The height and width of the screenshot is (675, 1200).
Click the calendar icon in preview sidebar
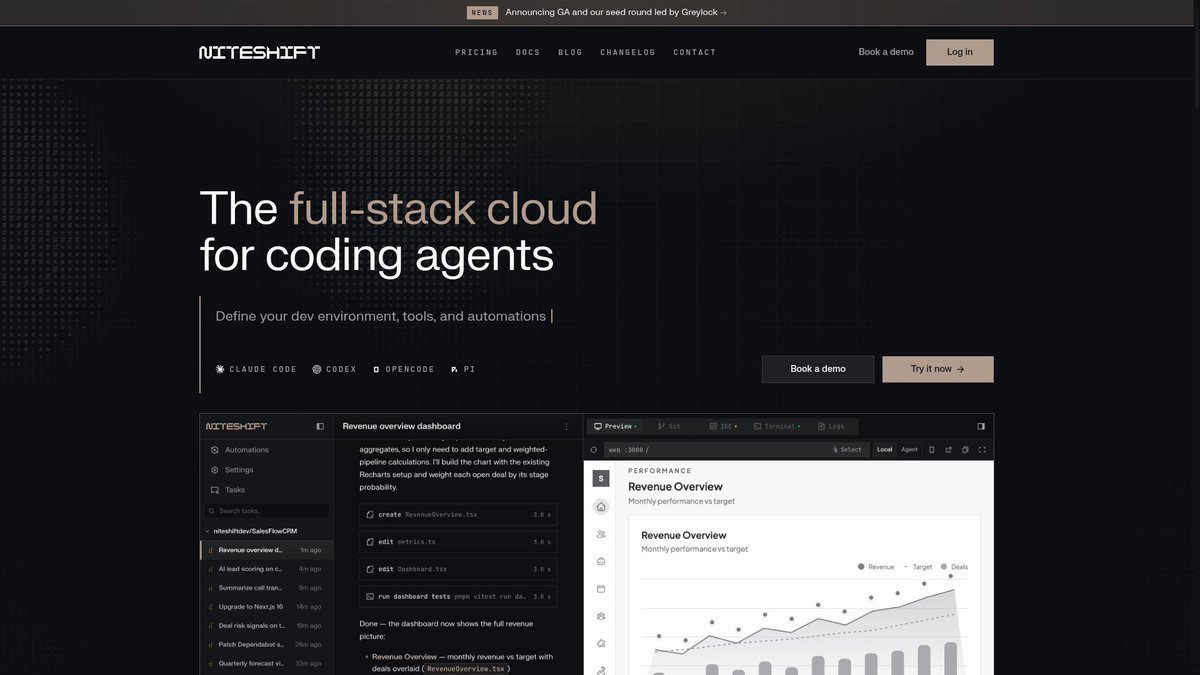601,589
